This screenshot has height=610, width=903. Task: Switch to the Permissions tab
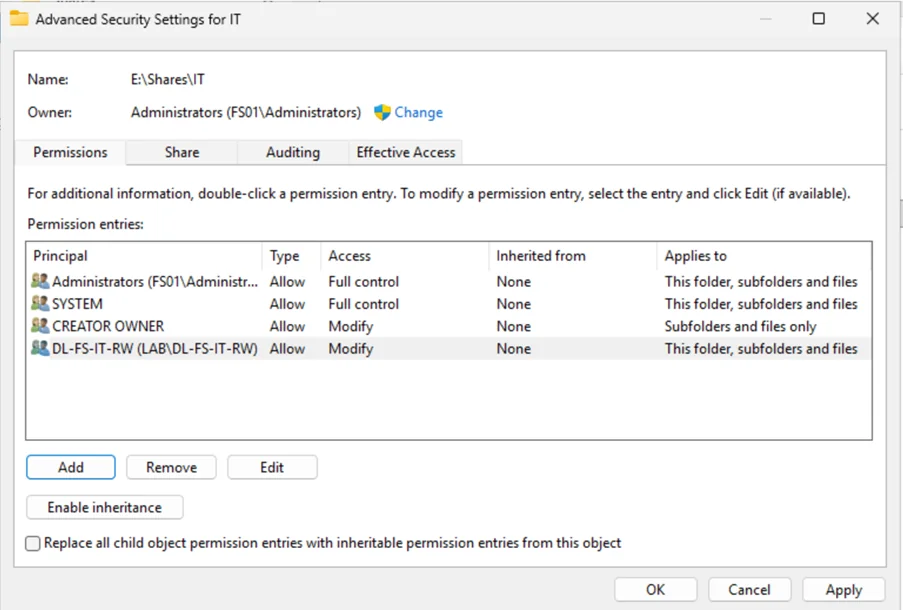70,153
